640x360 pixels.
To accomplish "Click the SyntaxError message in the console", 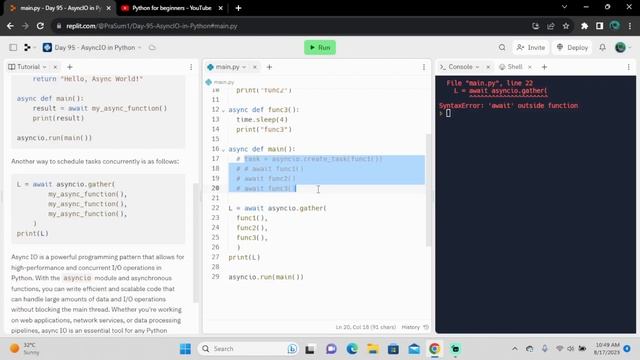I will (x=509, y=106).
